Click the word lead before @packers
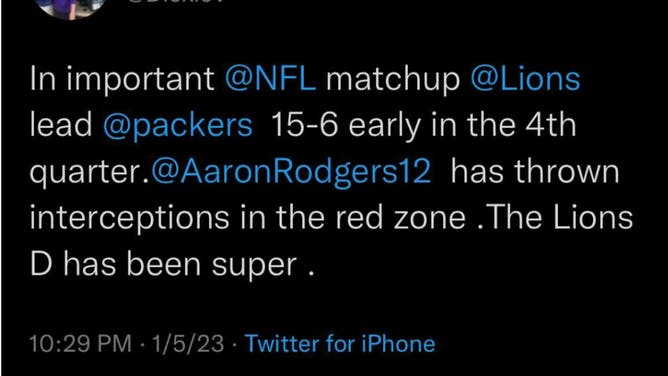 pos(61,126)
